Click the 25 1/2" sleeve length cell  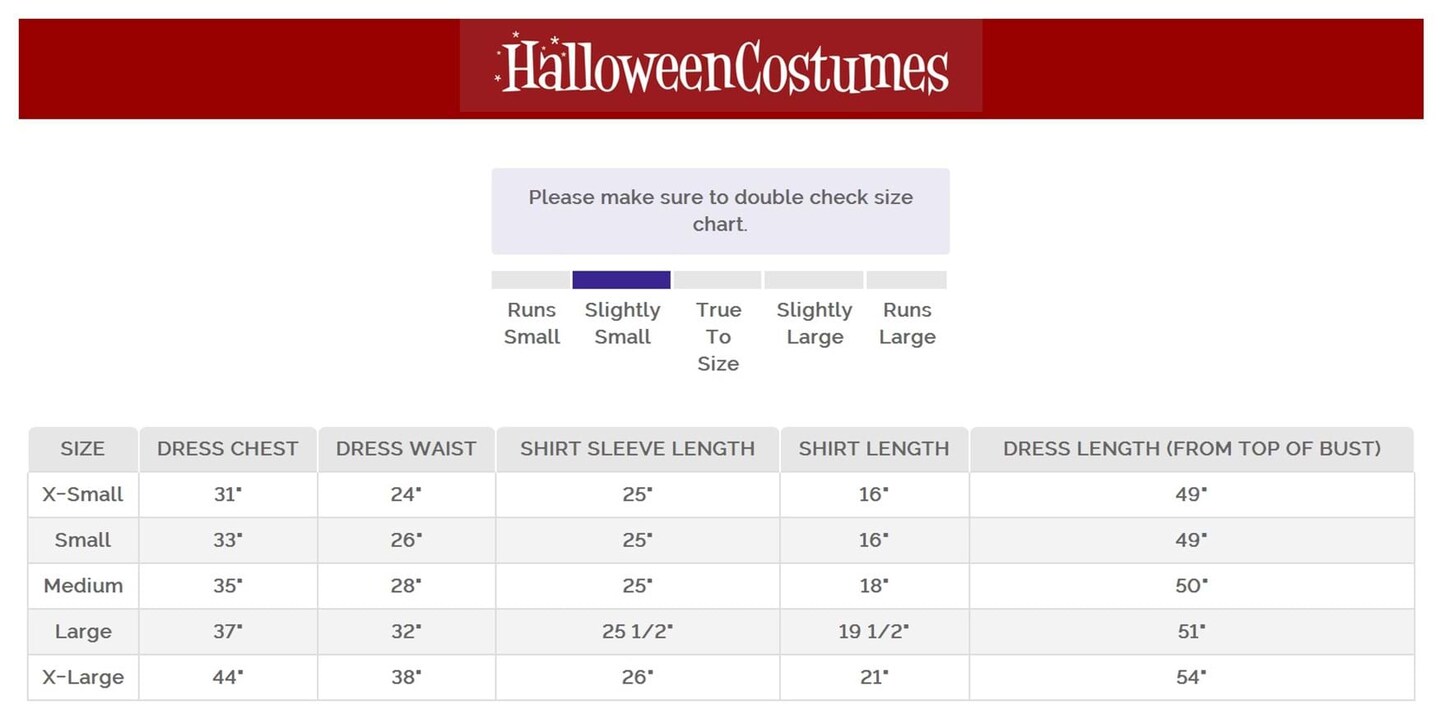[x=637, y=632]
